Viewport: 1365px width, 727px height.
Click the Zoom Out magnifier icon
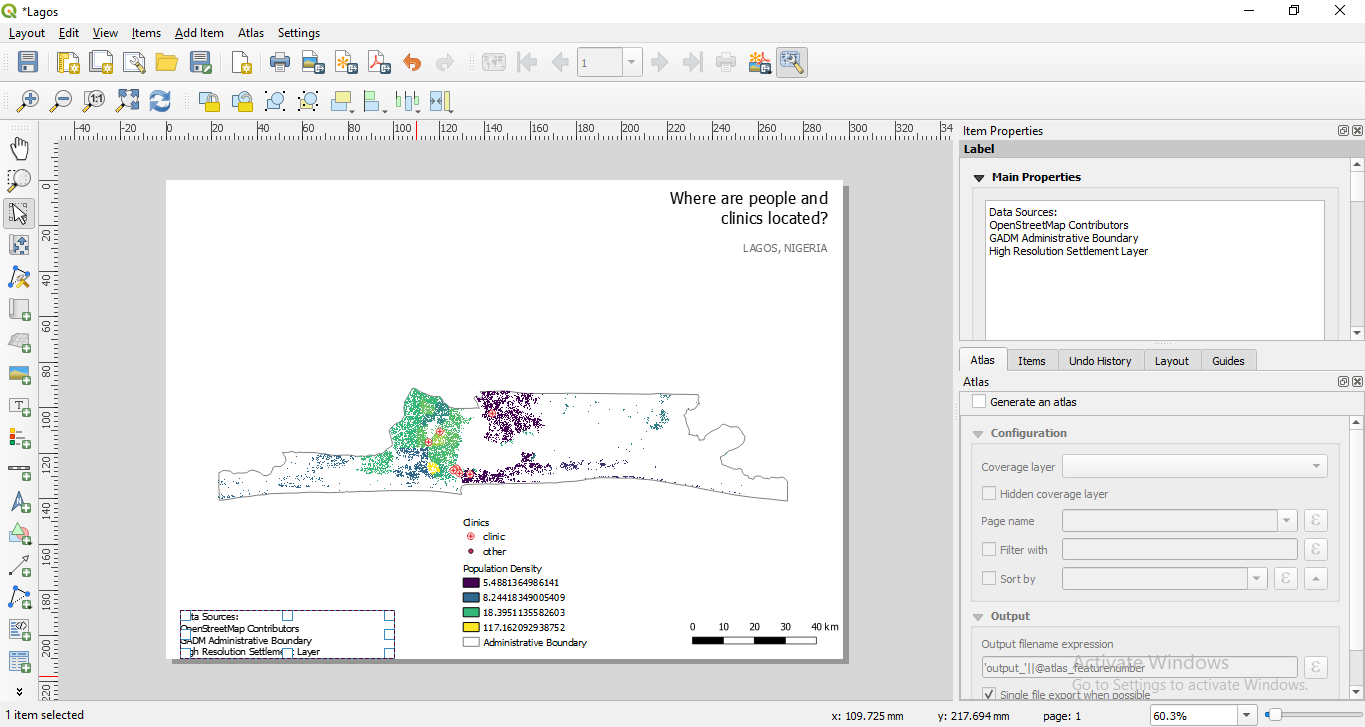click(x=61, y=101)
